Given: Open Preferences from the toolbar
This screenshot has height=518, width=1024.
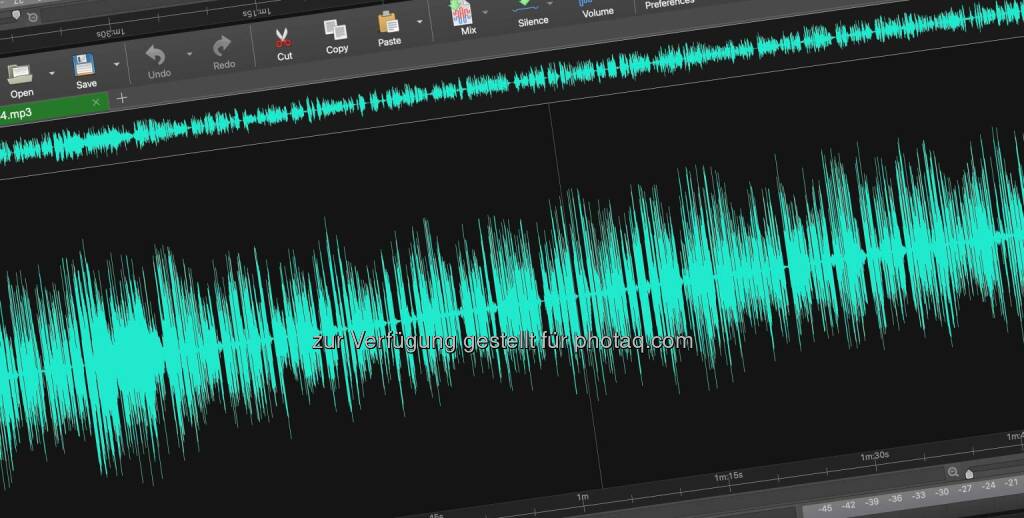Looking at the screenshot, I should [668, 4].
